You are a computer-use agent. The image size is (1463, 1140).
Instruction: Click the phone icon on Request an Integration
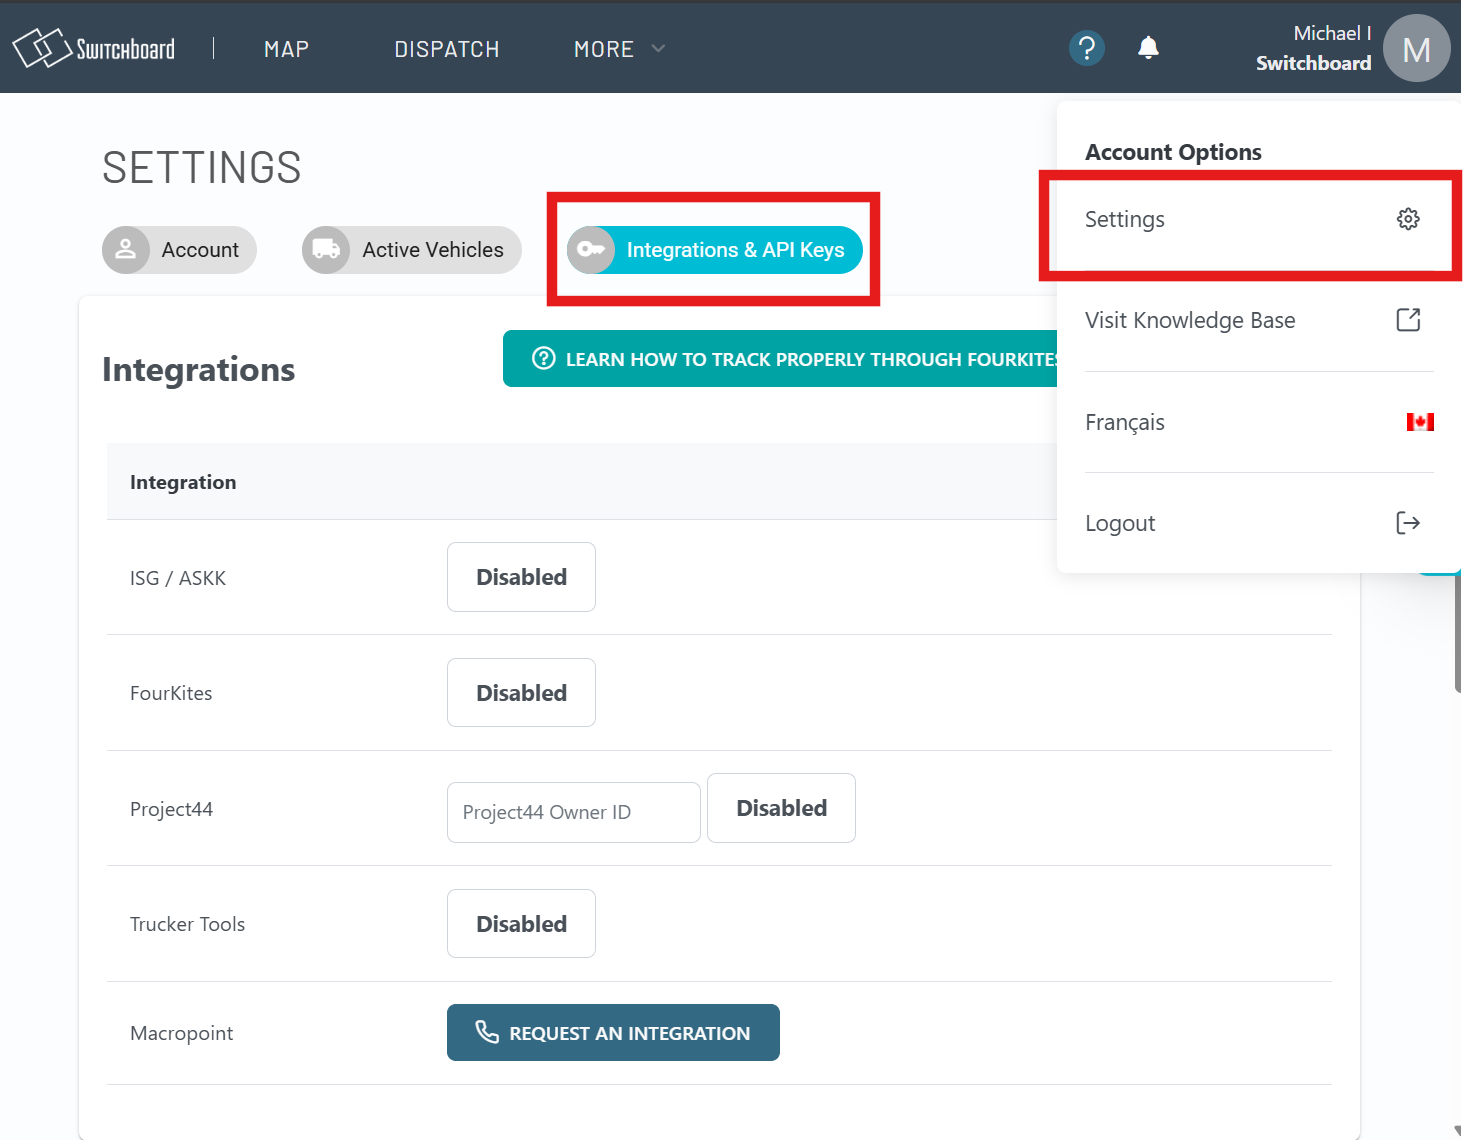coord(487,1032)
